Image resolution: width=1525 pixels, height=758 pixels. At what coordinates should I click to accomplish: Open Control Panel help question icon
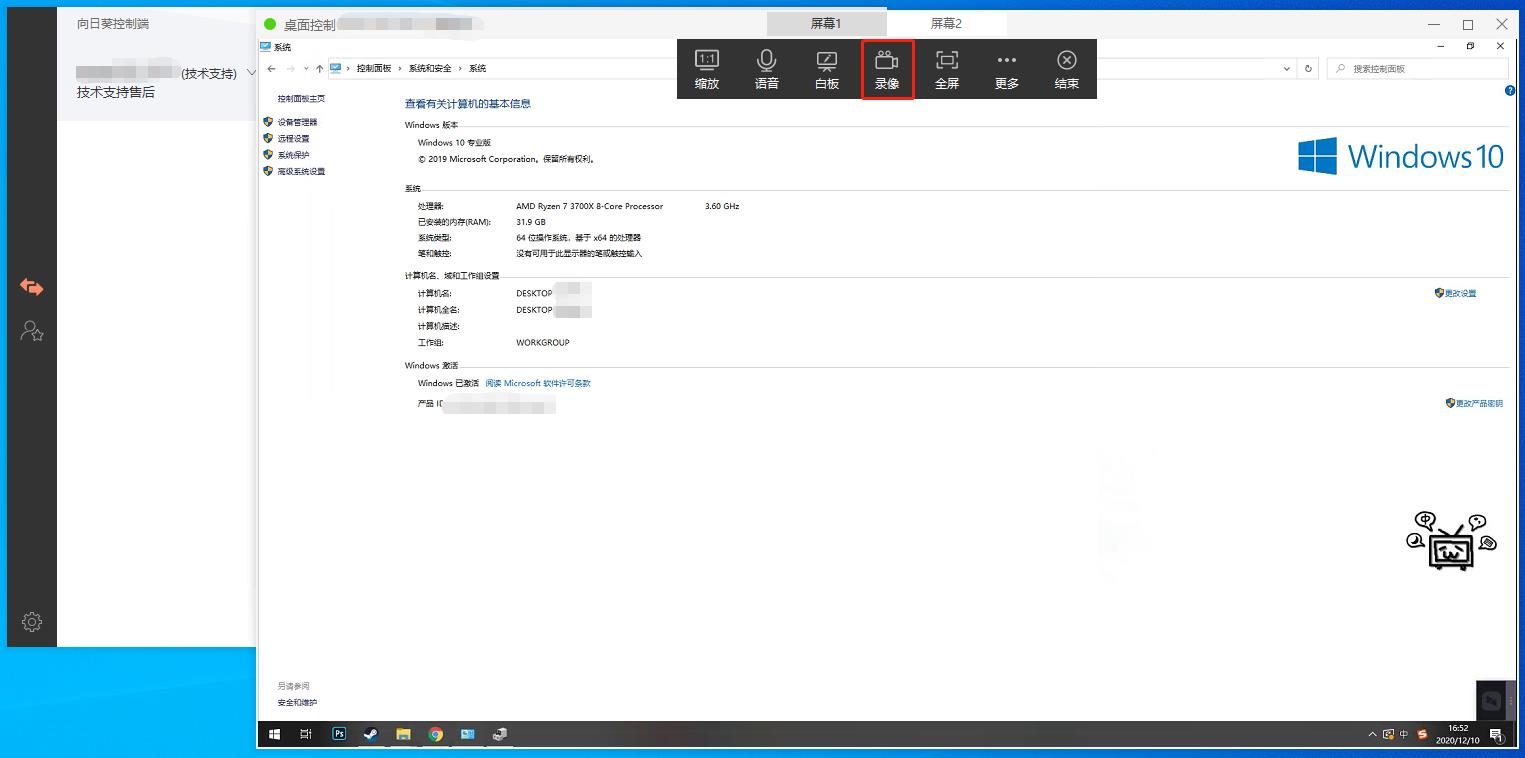point(1510,91)
